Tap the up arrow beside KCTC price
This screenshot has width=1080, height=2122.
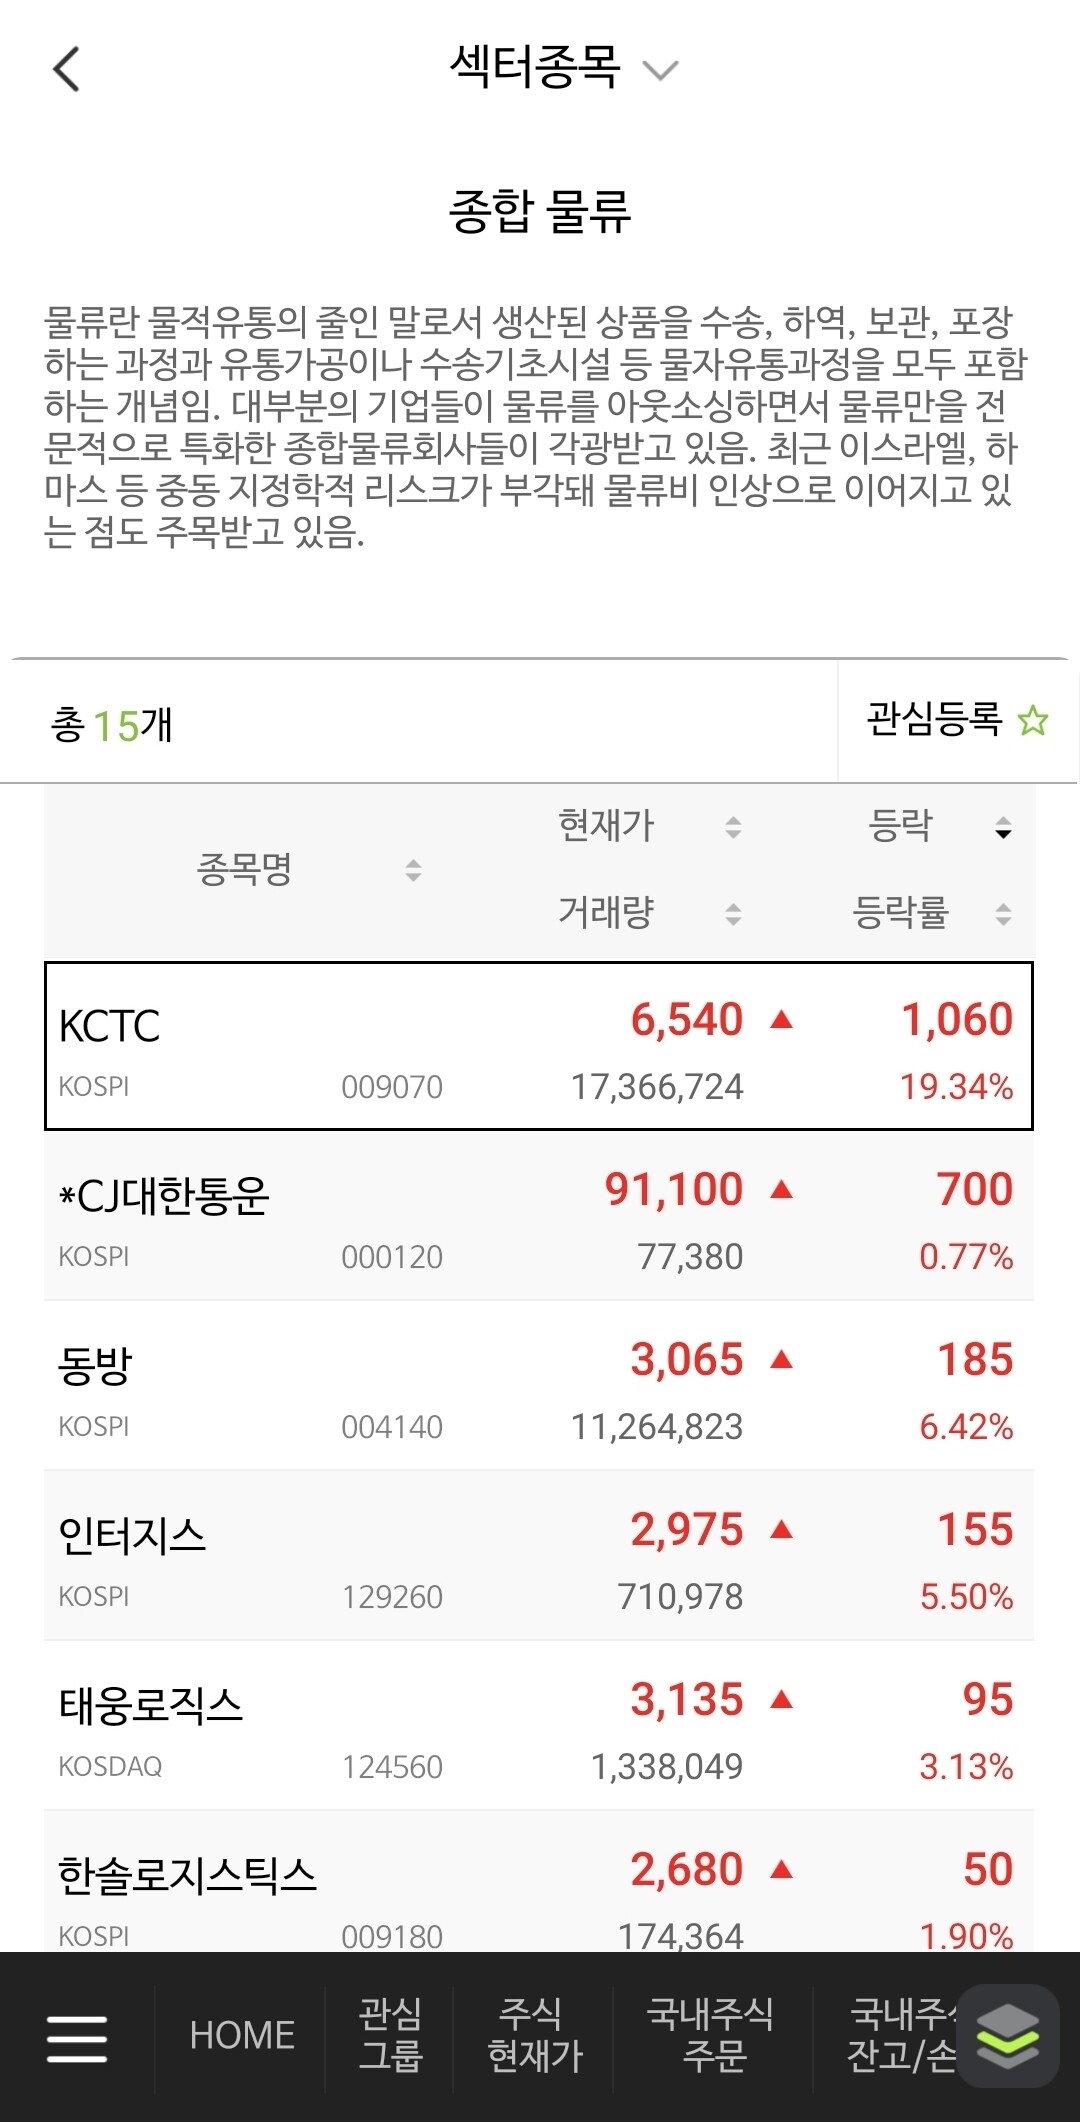coord(782,1020)
